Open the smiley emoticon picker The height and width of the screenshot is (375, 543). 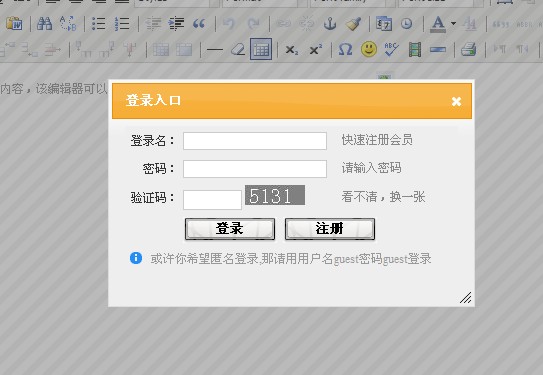[x=369, y=49]
